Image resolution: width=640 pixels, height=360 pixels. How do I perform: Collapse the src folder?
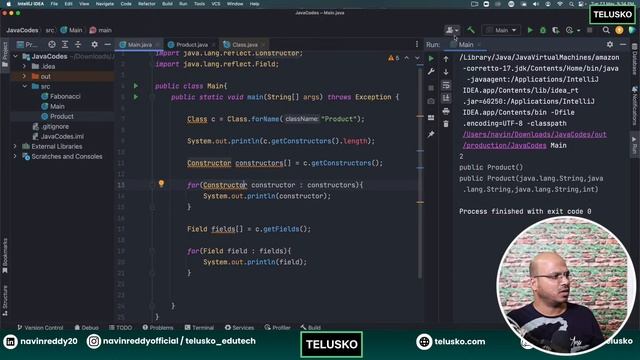24,86
